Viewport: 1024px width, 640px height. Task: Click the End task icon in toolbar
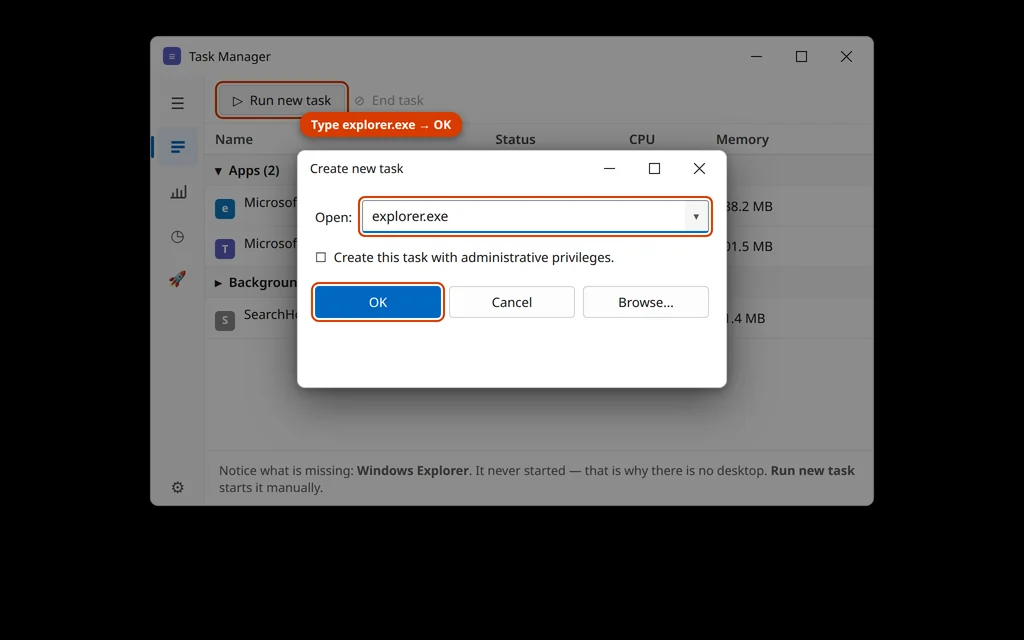[x=359, y=101]
